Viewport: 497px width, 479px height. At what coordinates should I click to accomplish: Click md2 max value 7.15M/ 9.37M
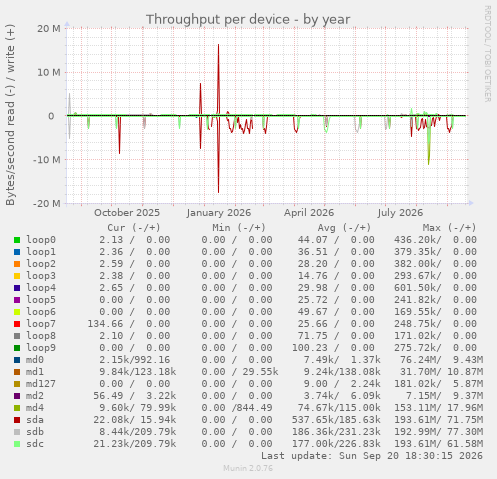(x=445, y=396)
